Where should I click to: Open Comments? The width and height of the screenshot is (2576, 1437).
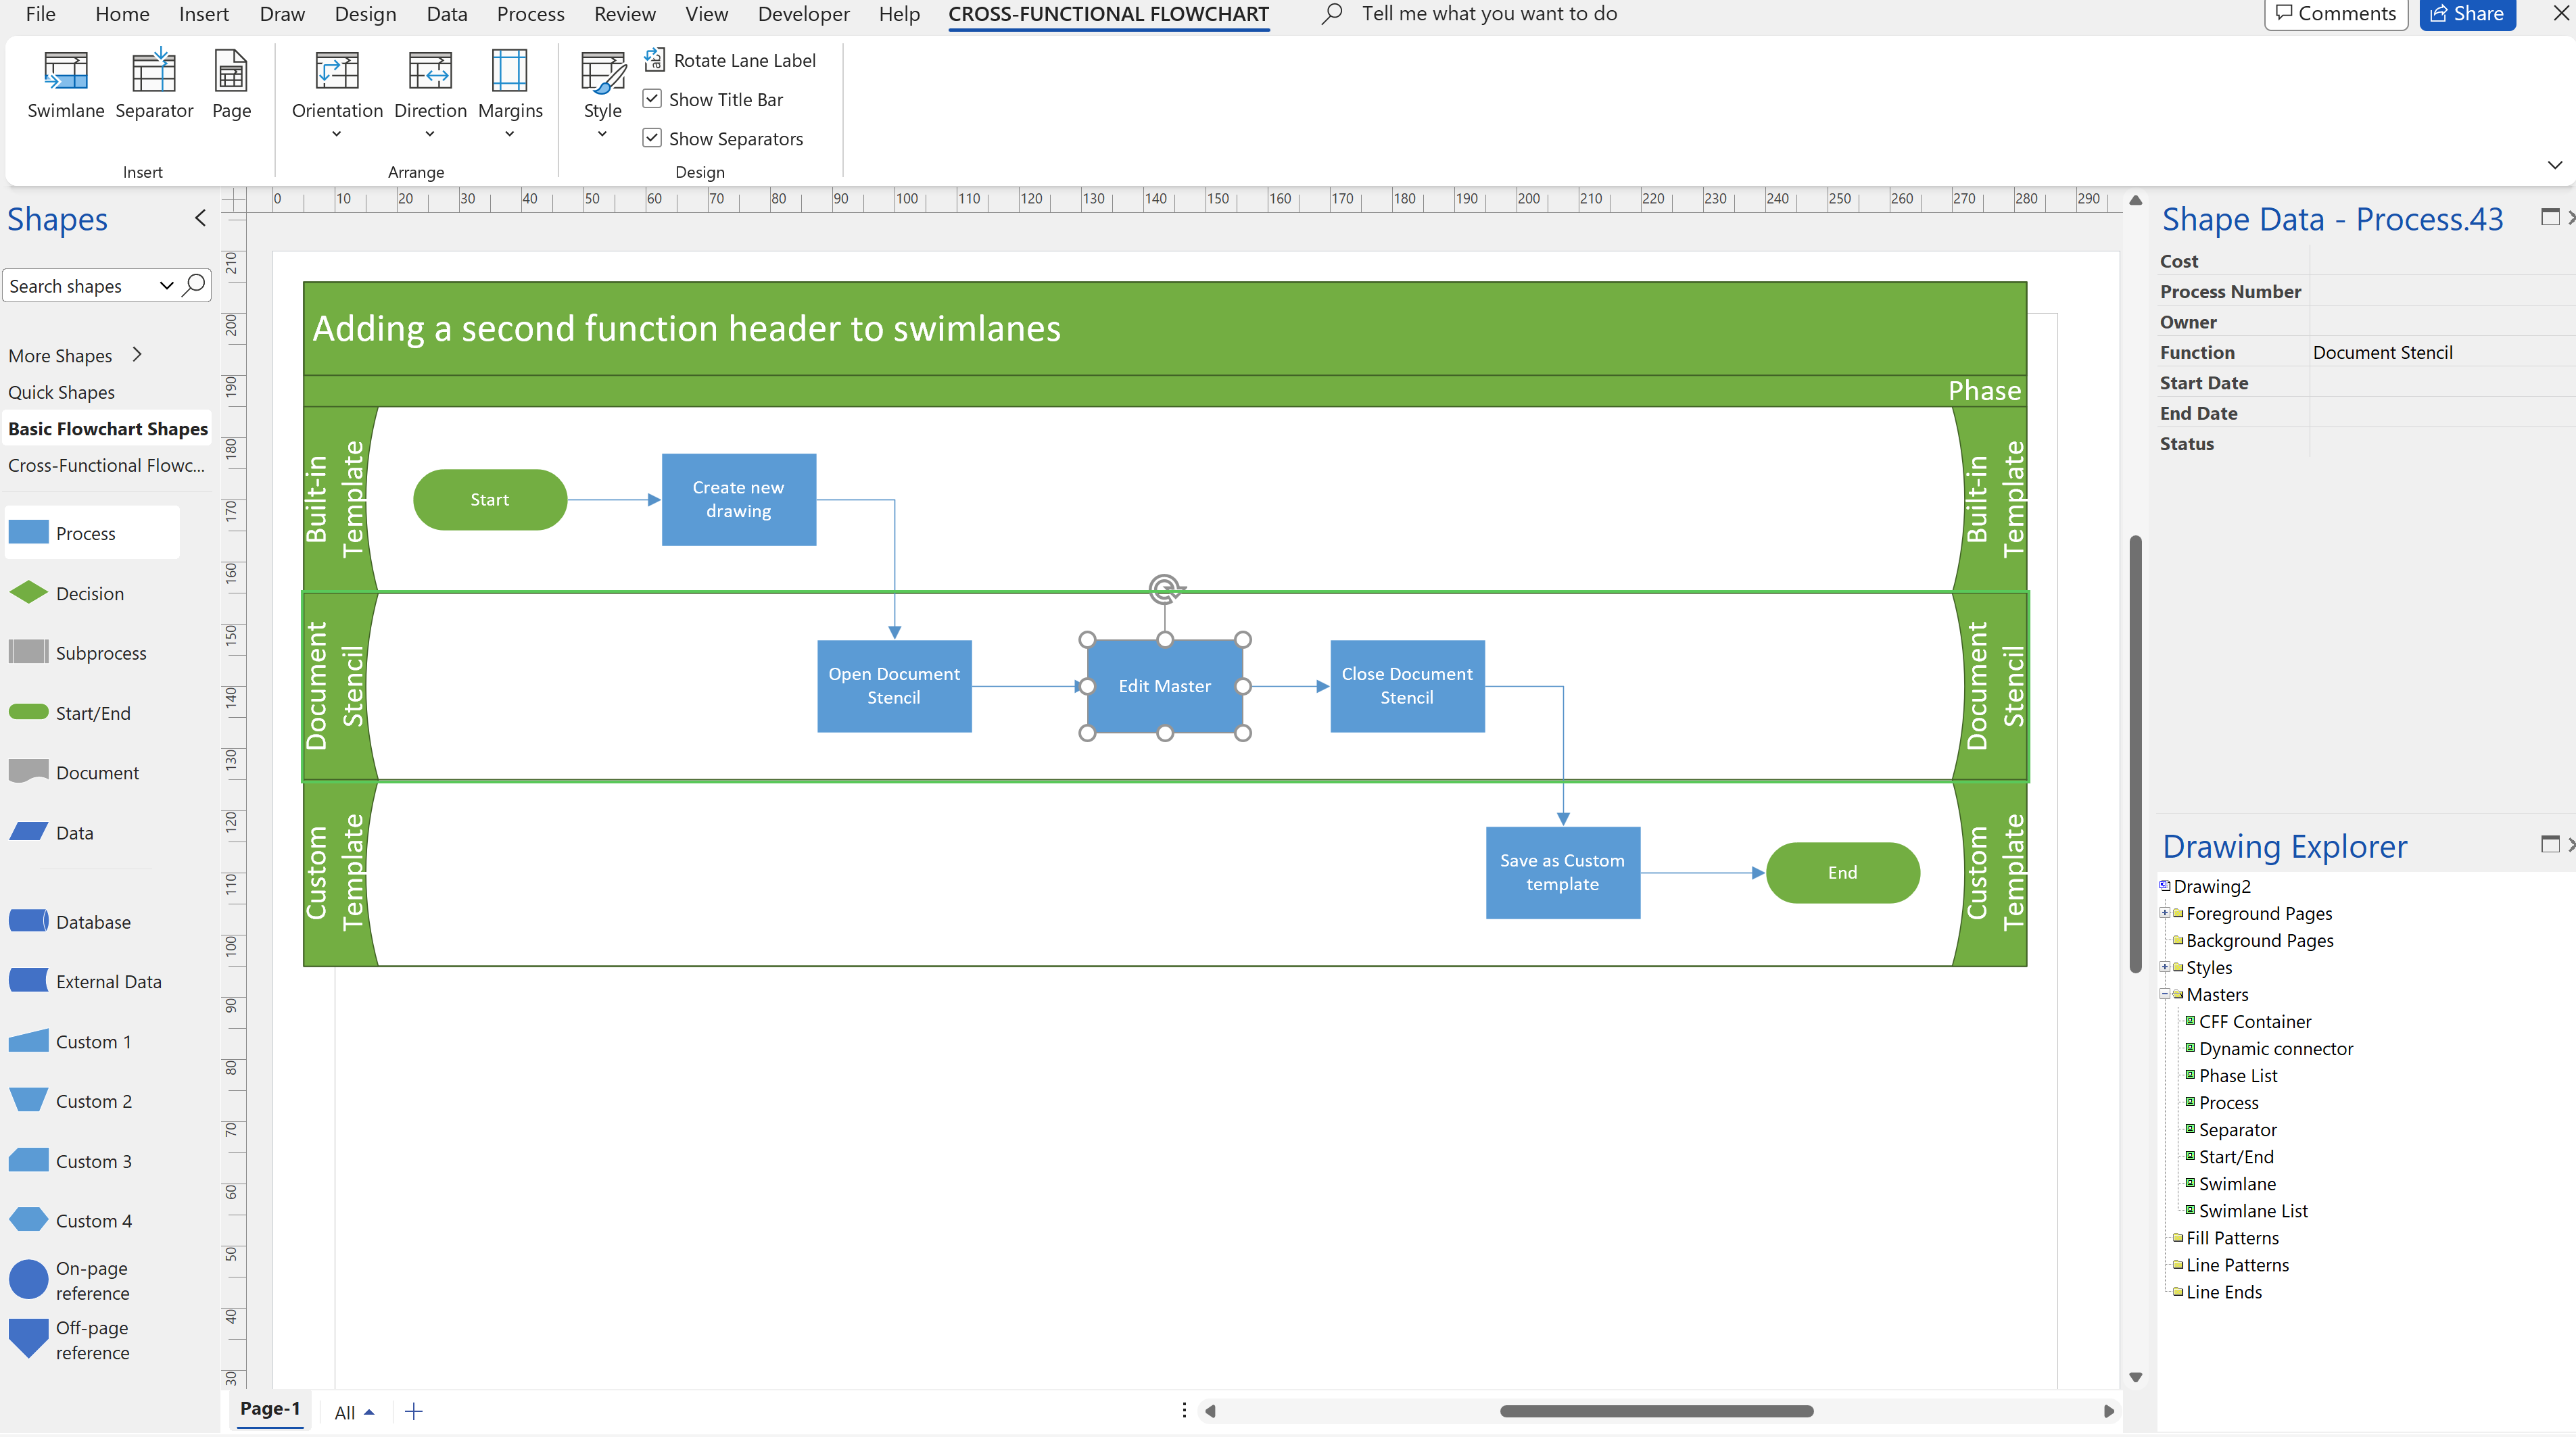click(2336, 13)
